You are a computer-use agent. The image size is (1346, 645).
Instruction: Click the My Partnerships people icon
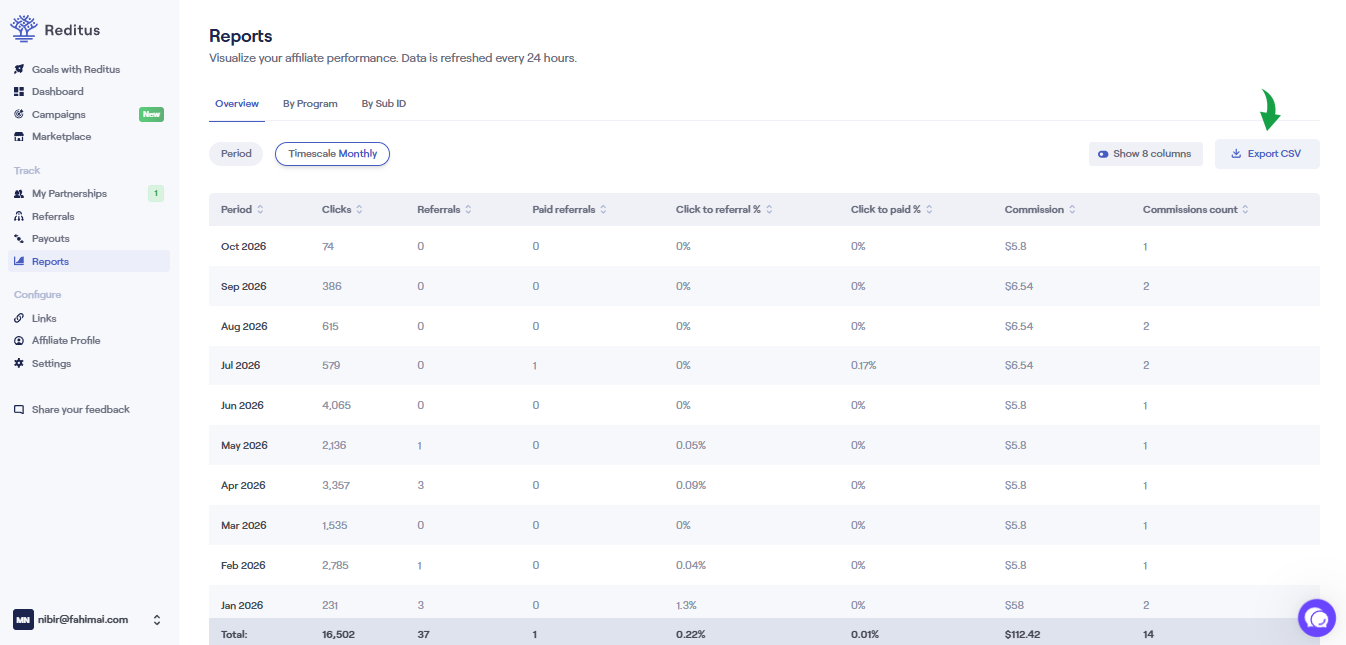19,194
